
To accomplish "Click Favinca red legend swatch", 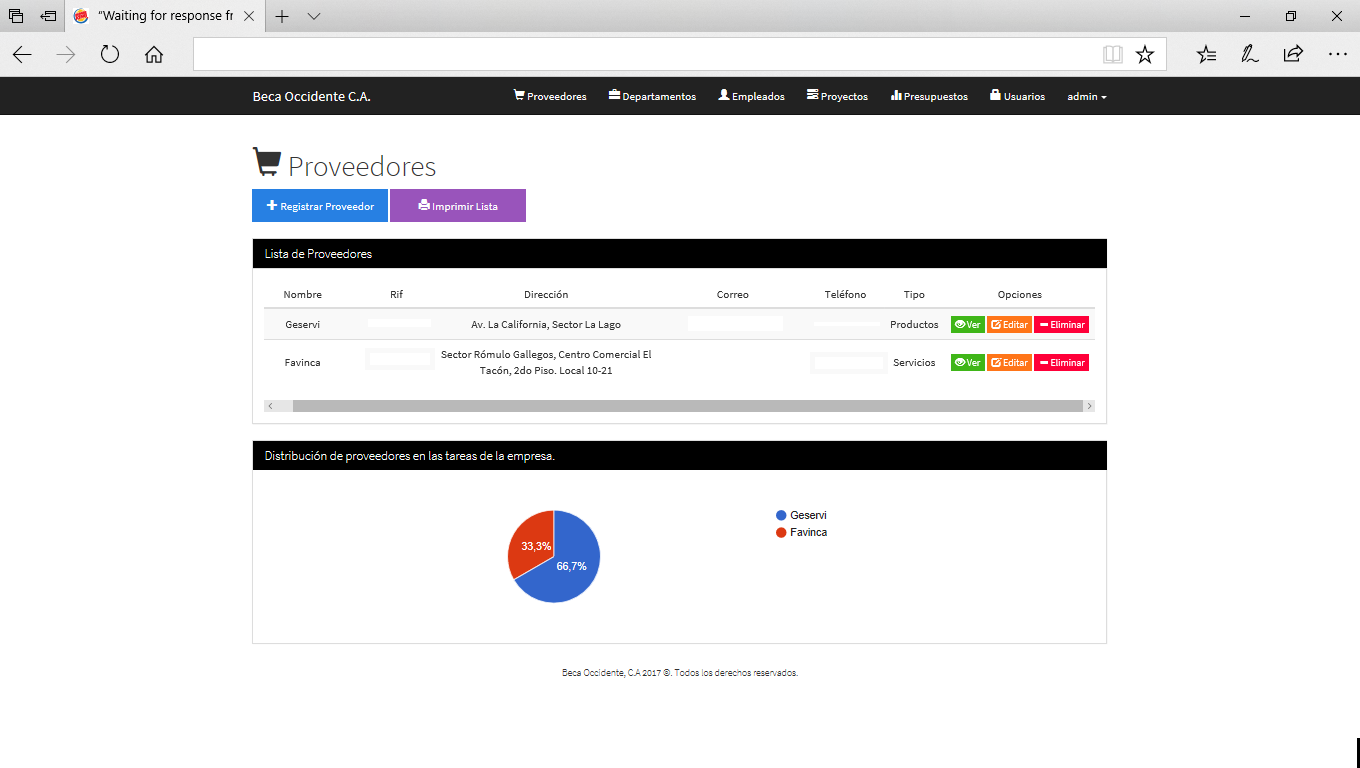I will [781, 532].
